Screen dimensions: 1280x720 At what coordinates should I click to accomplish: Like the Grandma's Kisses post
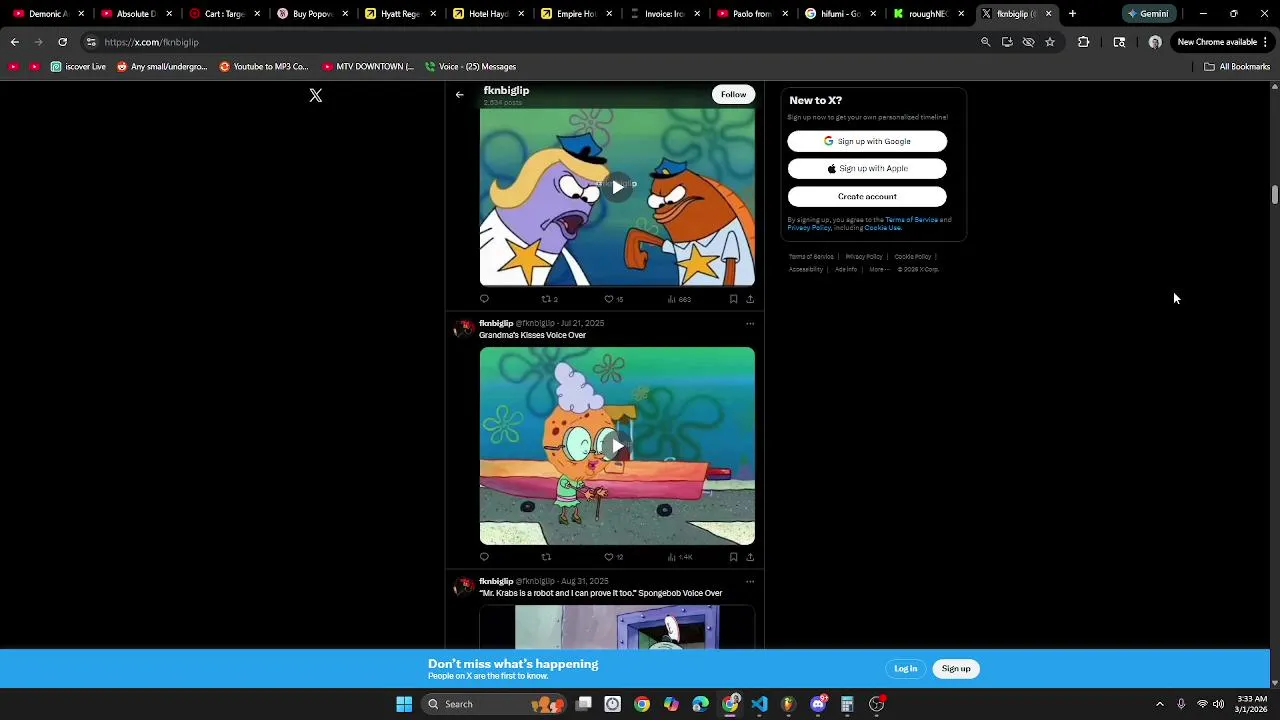click(613, 557)
